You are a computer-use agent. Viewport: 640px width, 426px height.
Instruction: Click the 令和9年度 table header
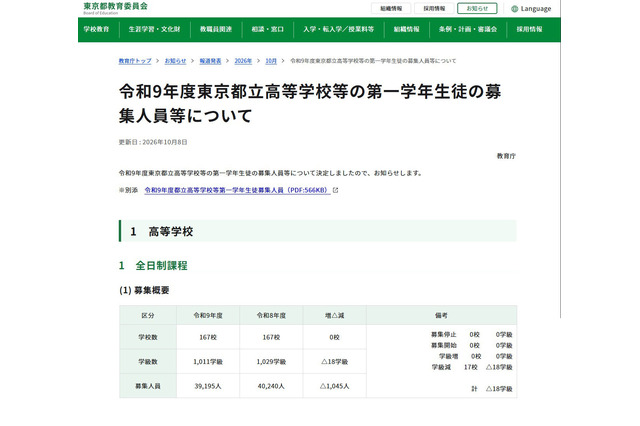pos(208,315)
